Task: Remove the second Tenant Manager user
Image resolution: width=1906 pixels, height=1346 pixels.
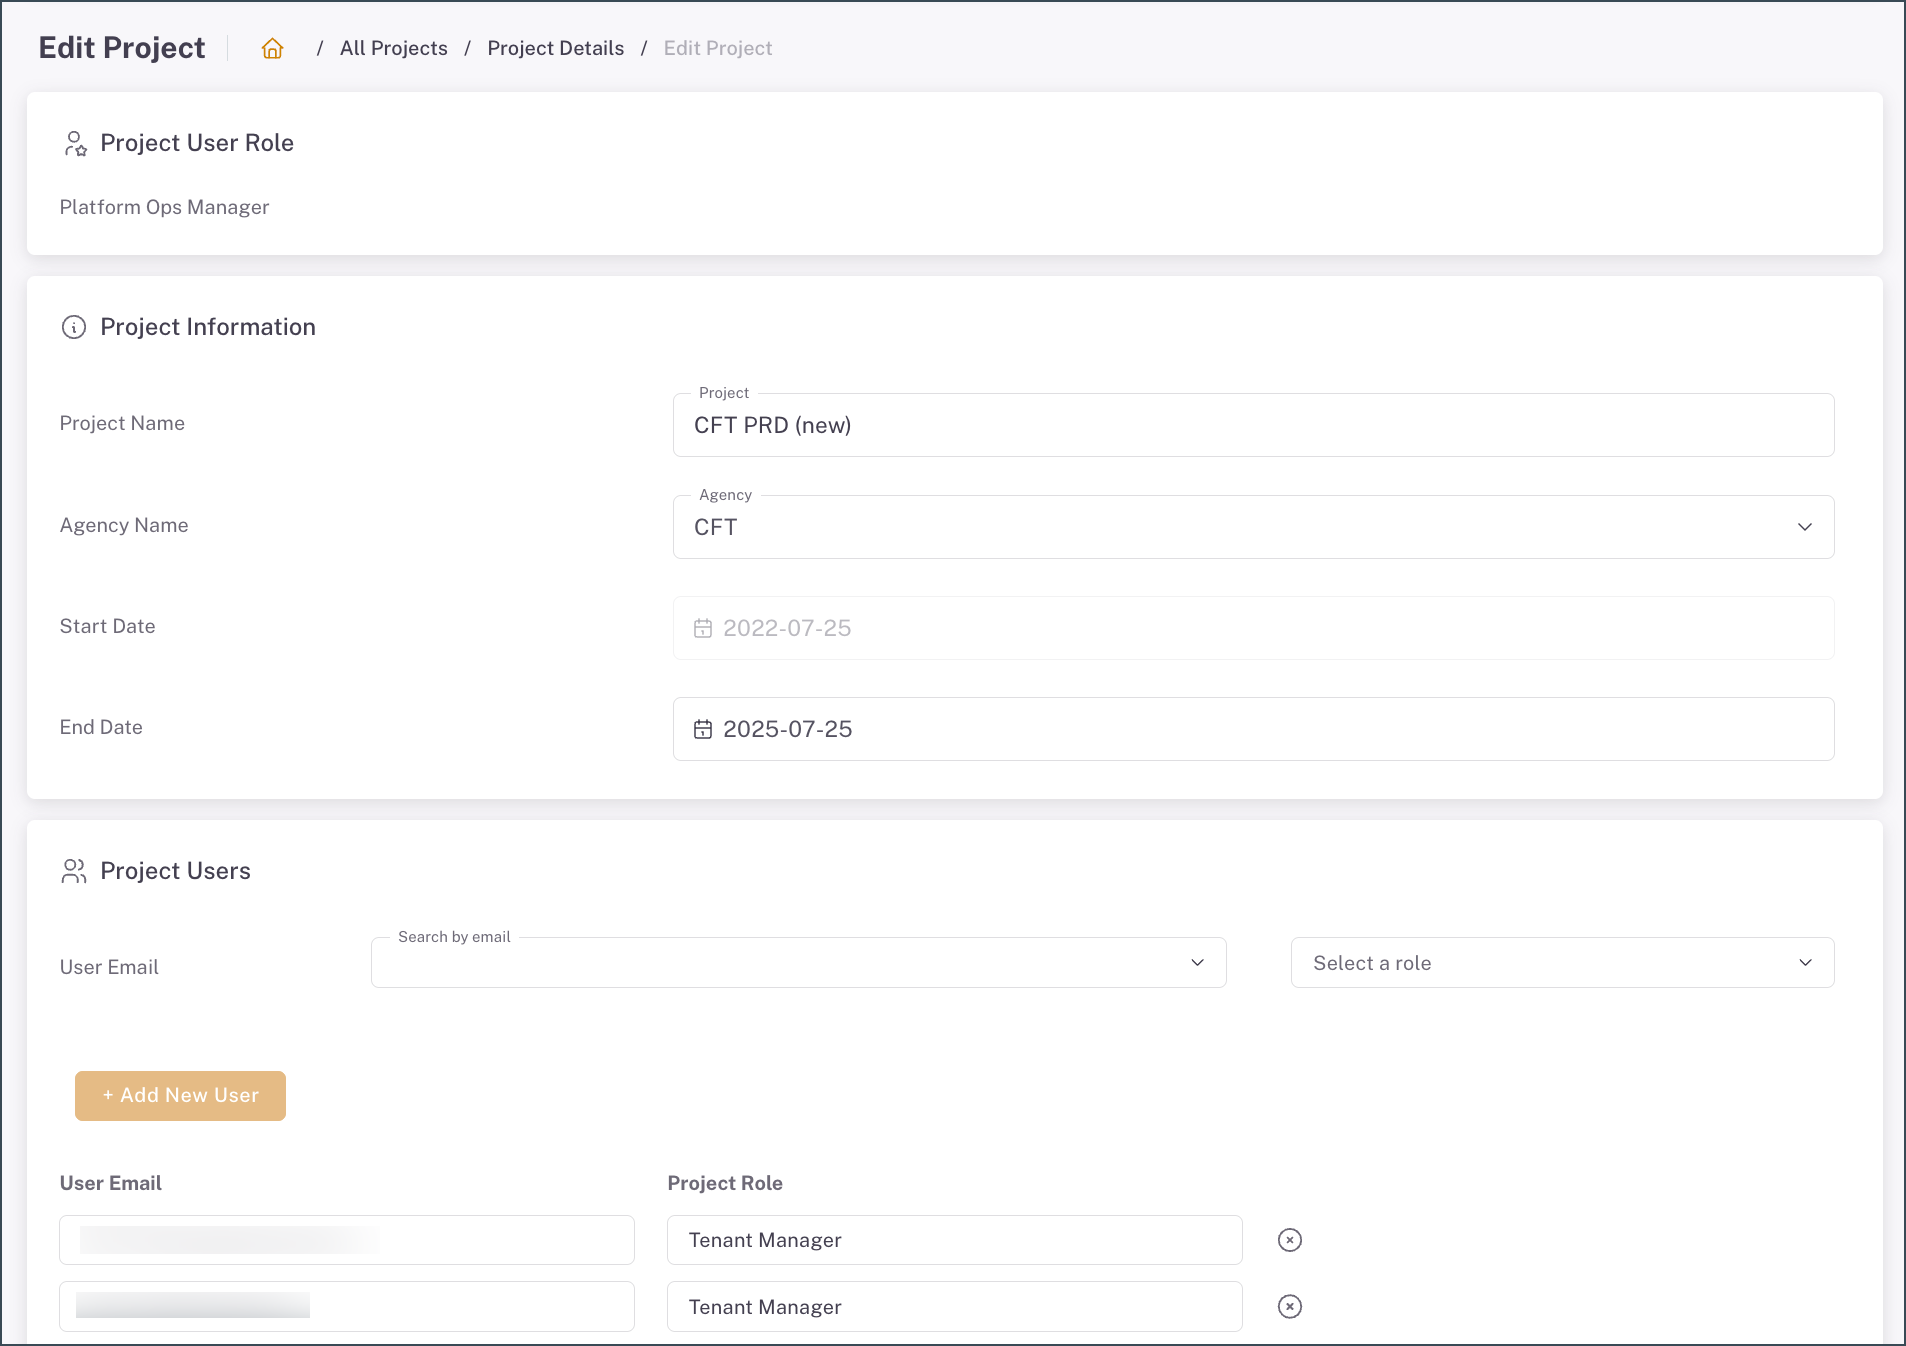Action: click(x=1290, y=1307)
